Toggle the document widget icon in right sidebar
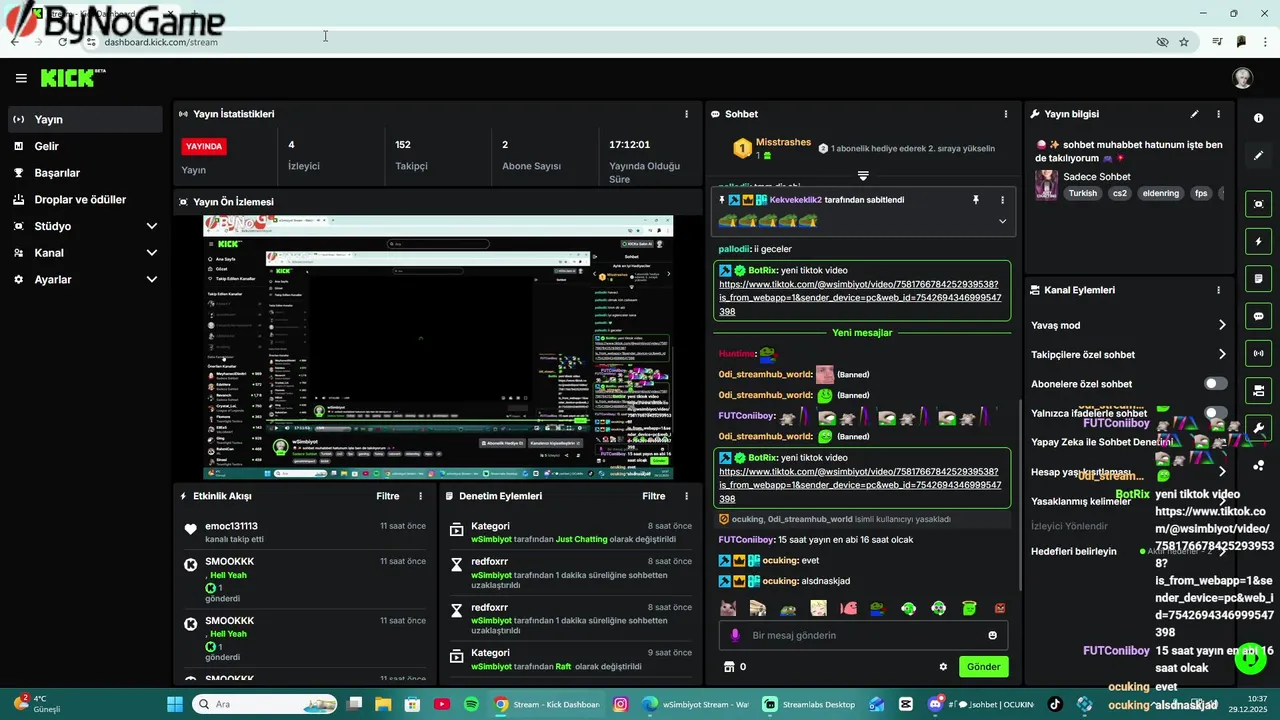 [1259, 278]
